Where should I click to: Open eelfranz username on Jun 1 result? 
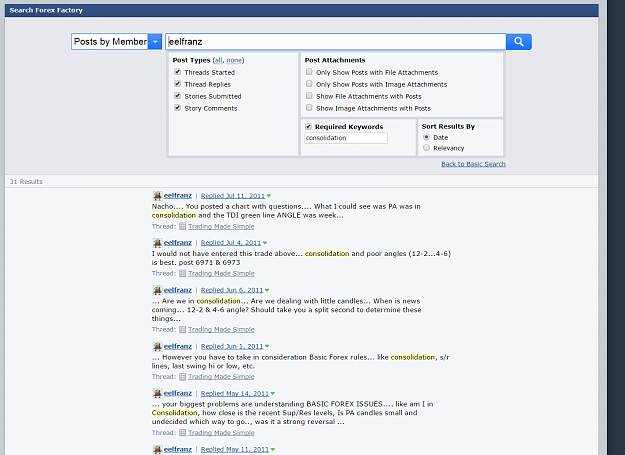point(178,346)
